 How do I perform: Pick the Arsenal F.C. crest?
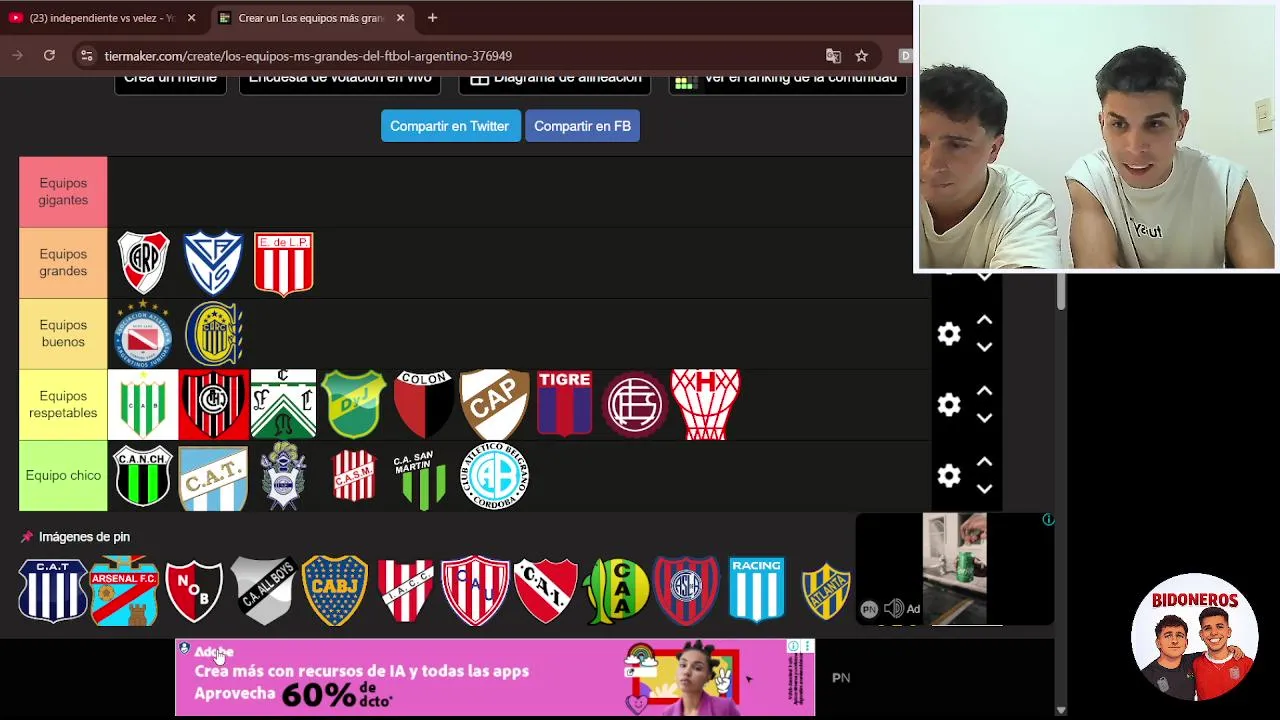coord(124,591)
